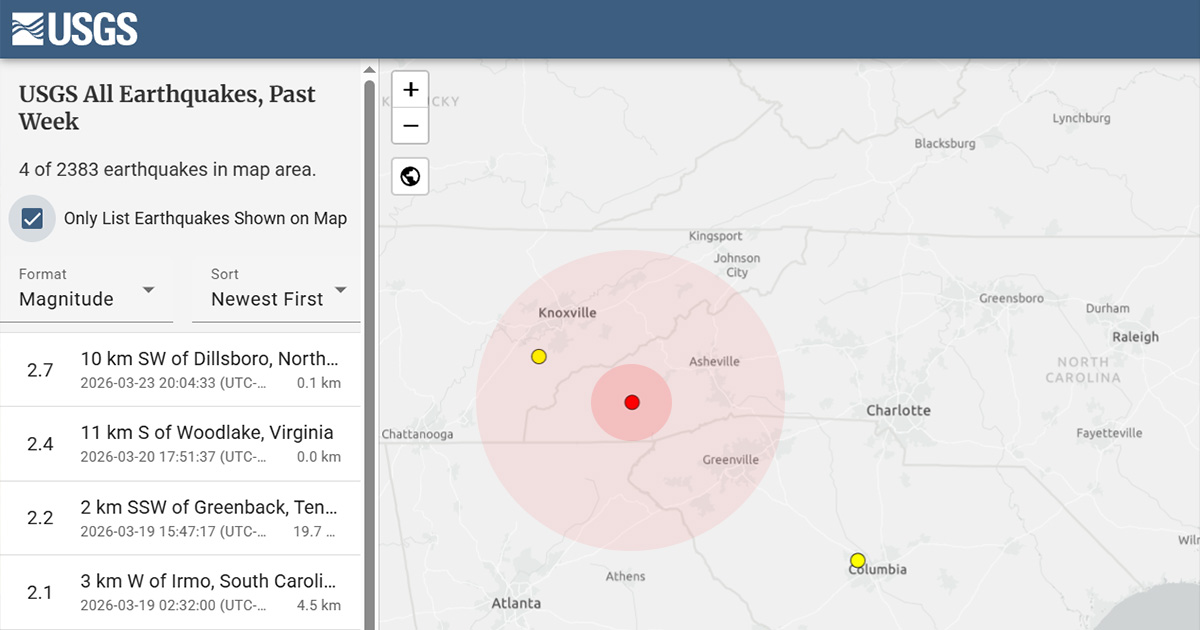Click the sidebar scroll-up arrow

(369, 70)
